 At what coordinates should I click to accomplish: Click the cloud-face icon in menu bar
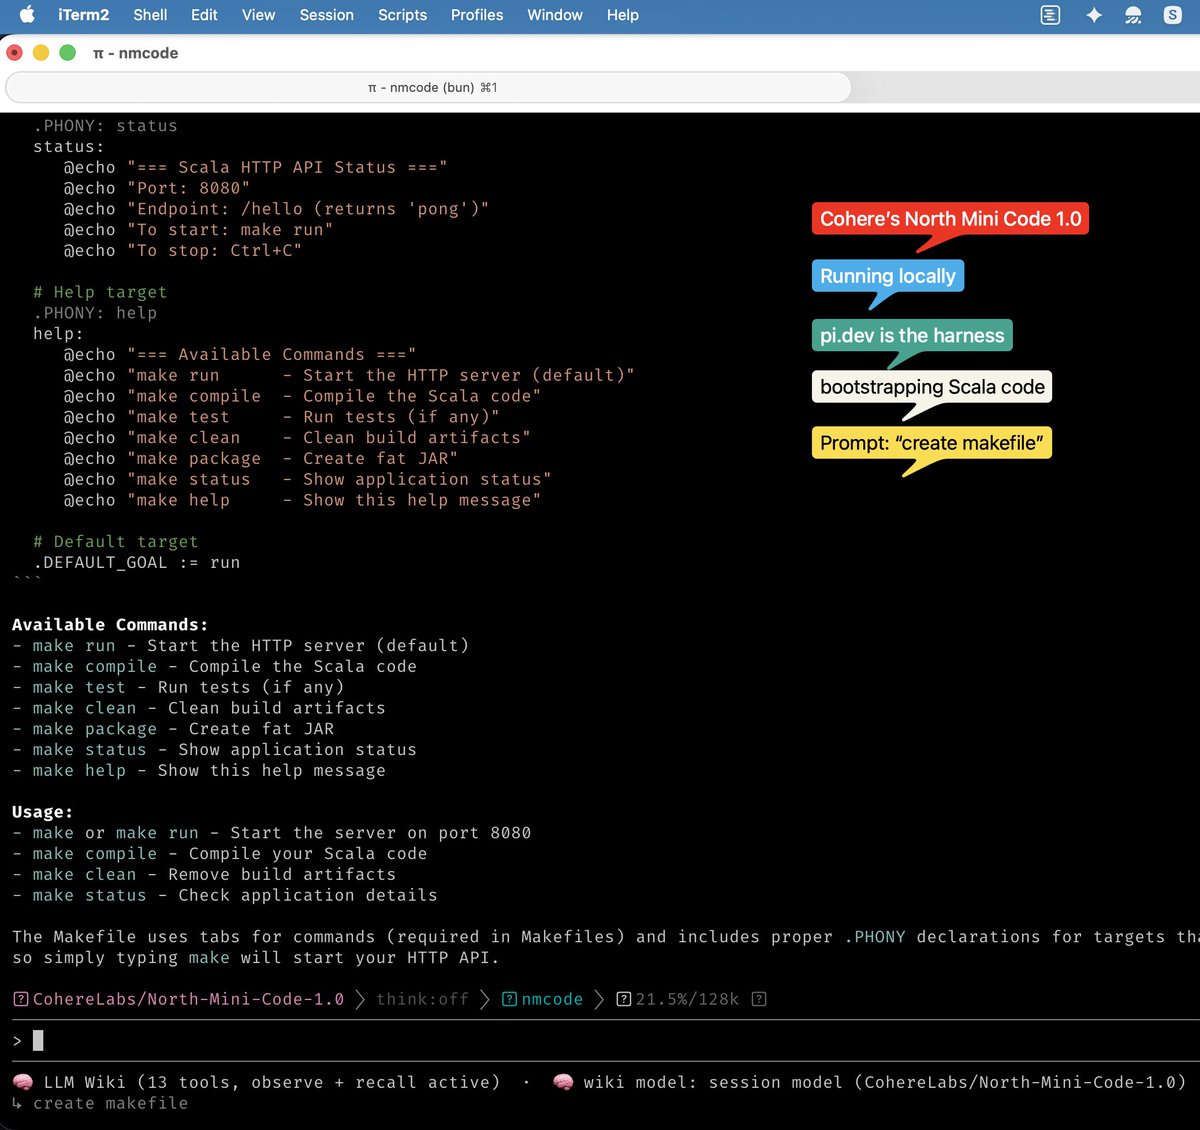(x=1133, y=15)
